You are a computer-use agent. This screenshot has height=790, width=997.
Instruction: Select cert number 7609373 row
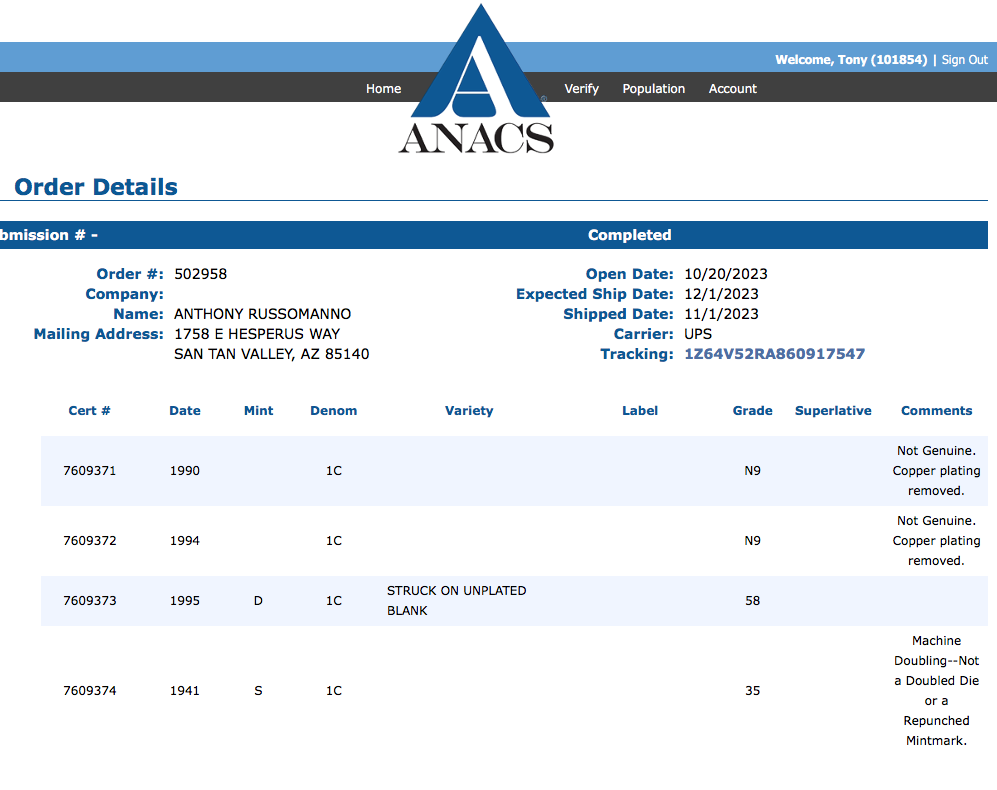89,601
